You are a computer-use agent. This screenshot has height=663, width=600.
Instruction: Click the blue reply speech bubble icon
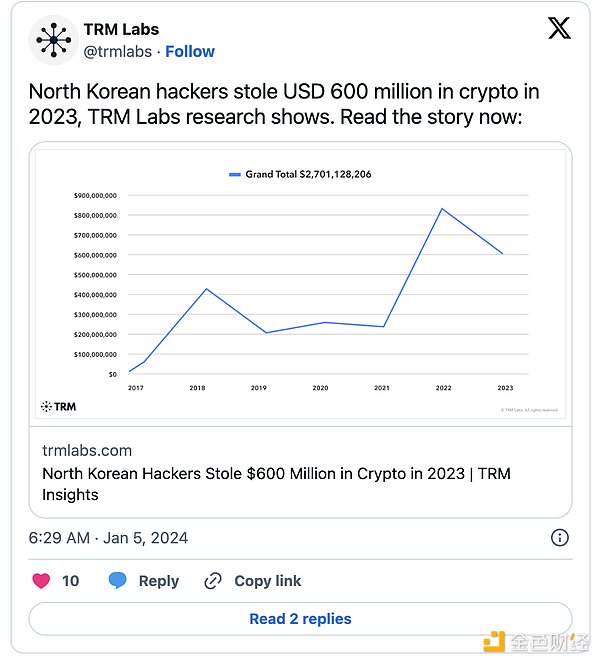point(118,581)
